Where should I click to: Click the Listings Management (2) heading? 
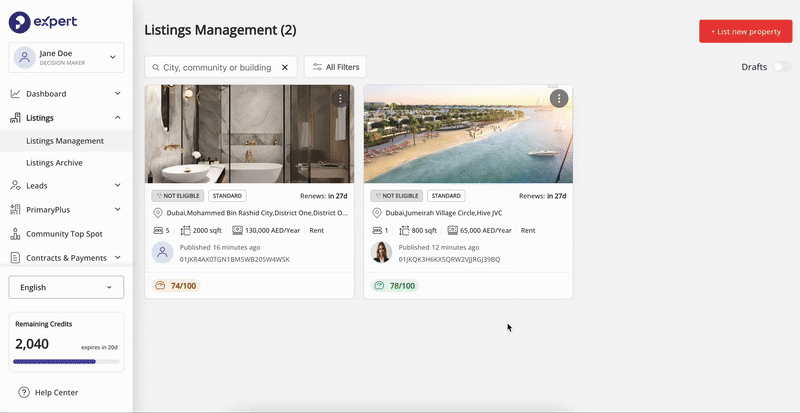tap(220, 30)
